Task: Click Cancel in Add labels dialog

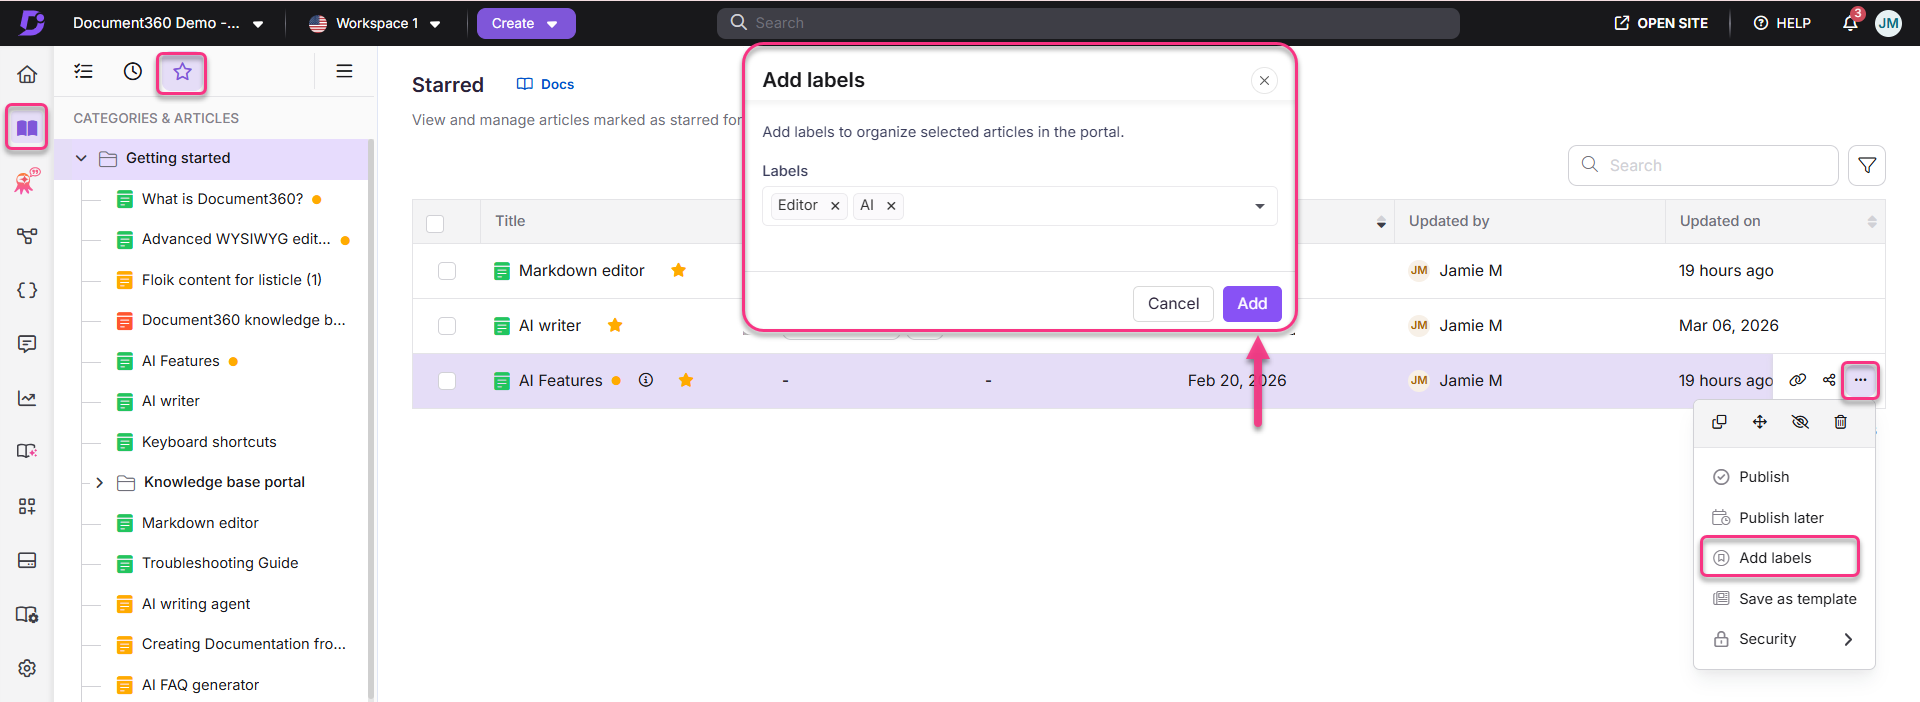Action: point(1173,304)
